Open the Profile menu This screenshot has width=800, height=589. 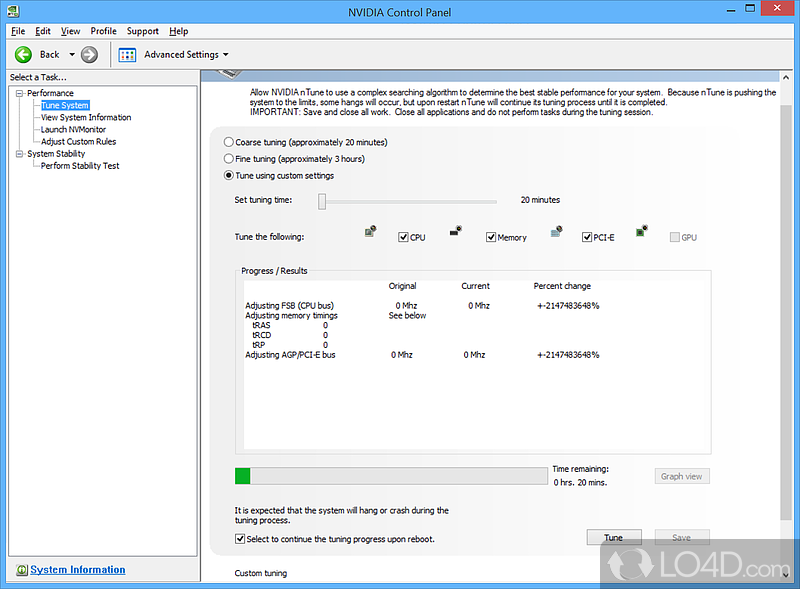click(x=103, y=31)
